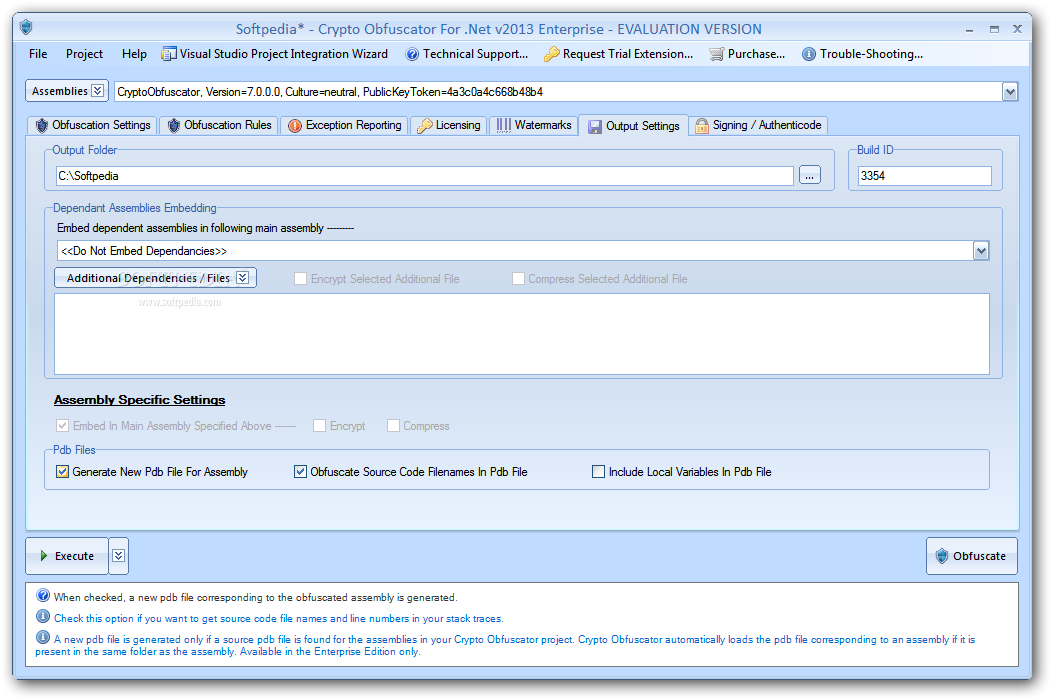1052x700 pixels.
Task: Click Technical Support... menu item
Action: 467,54
